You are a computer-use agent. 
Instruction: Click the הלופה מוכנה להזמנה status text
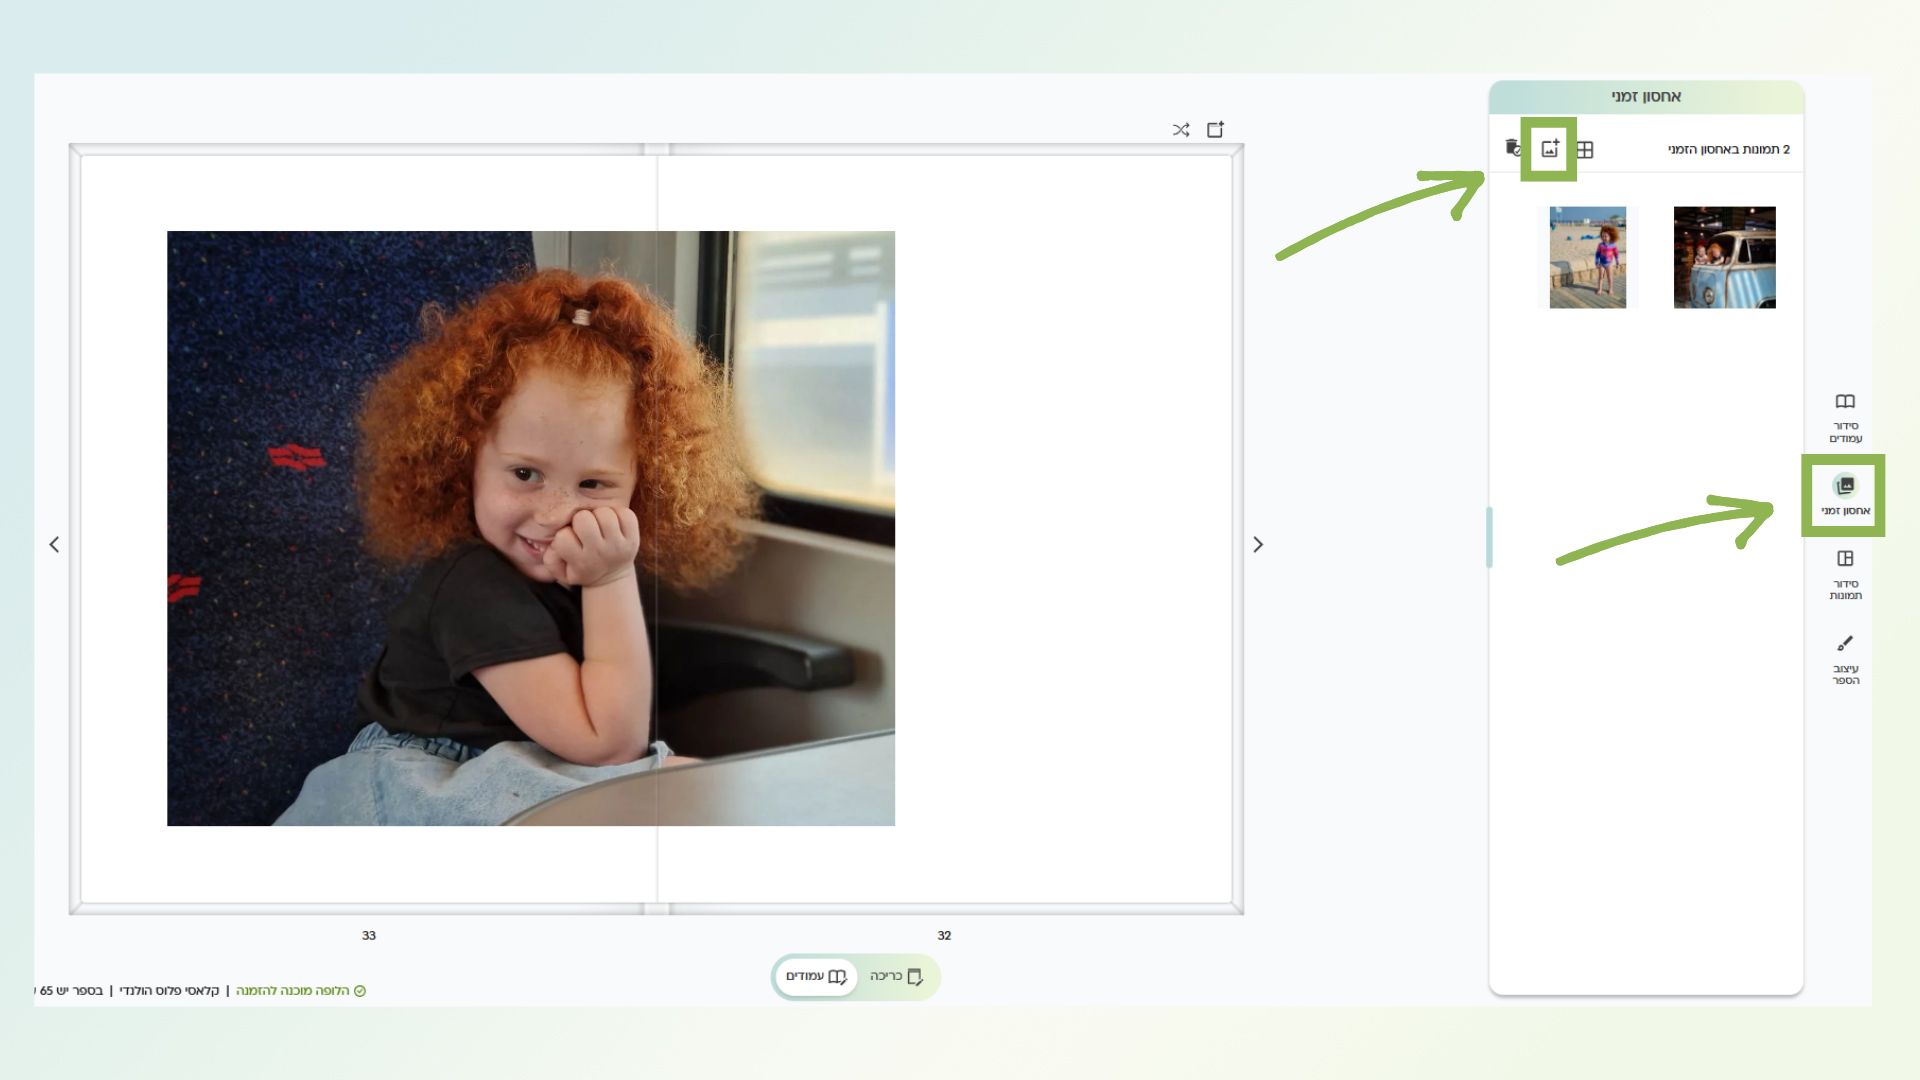click(x=293, y=991)
